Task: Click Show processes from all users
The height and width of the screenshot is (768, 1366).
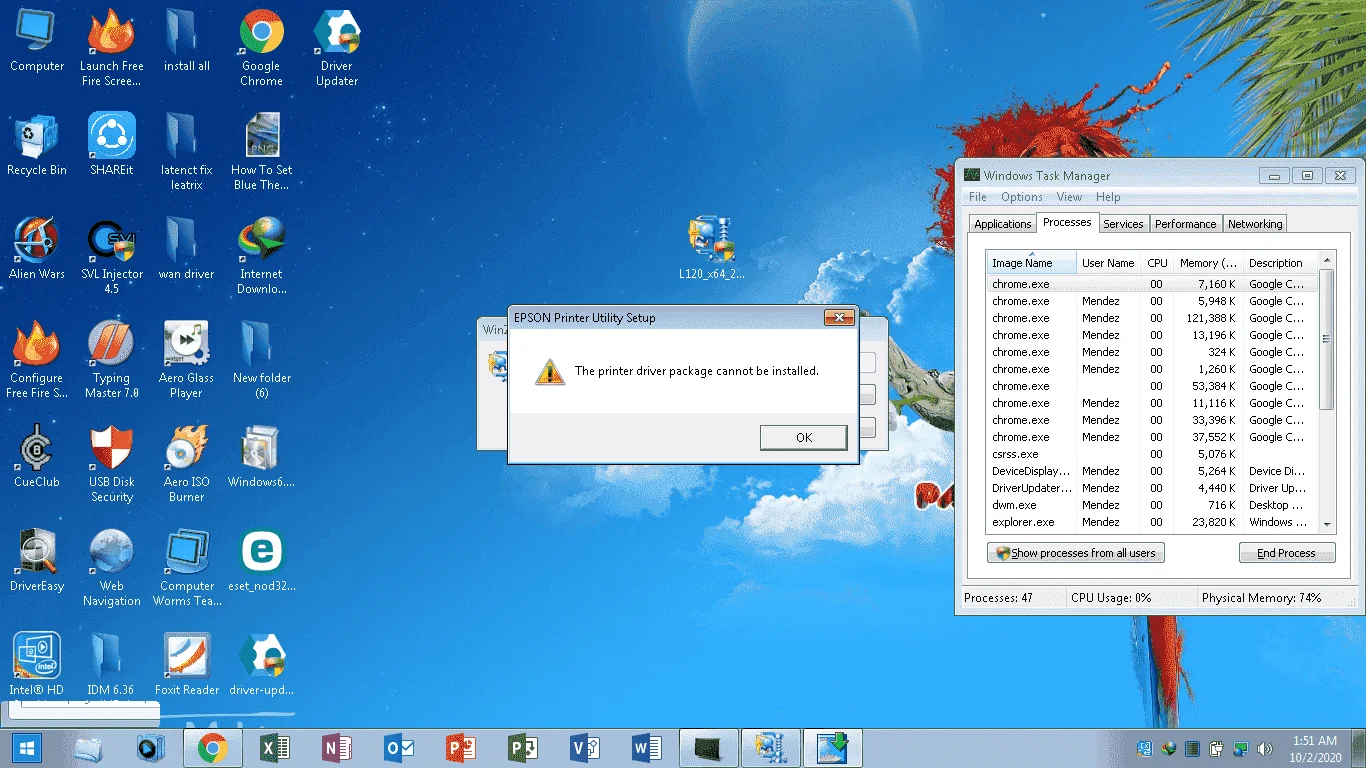Action: (1076, 553)
